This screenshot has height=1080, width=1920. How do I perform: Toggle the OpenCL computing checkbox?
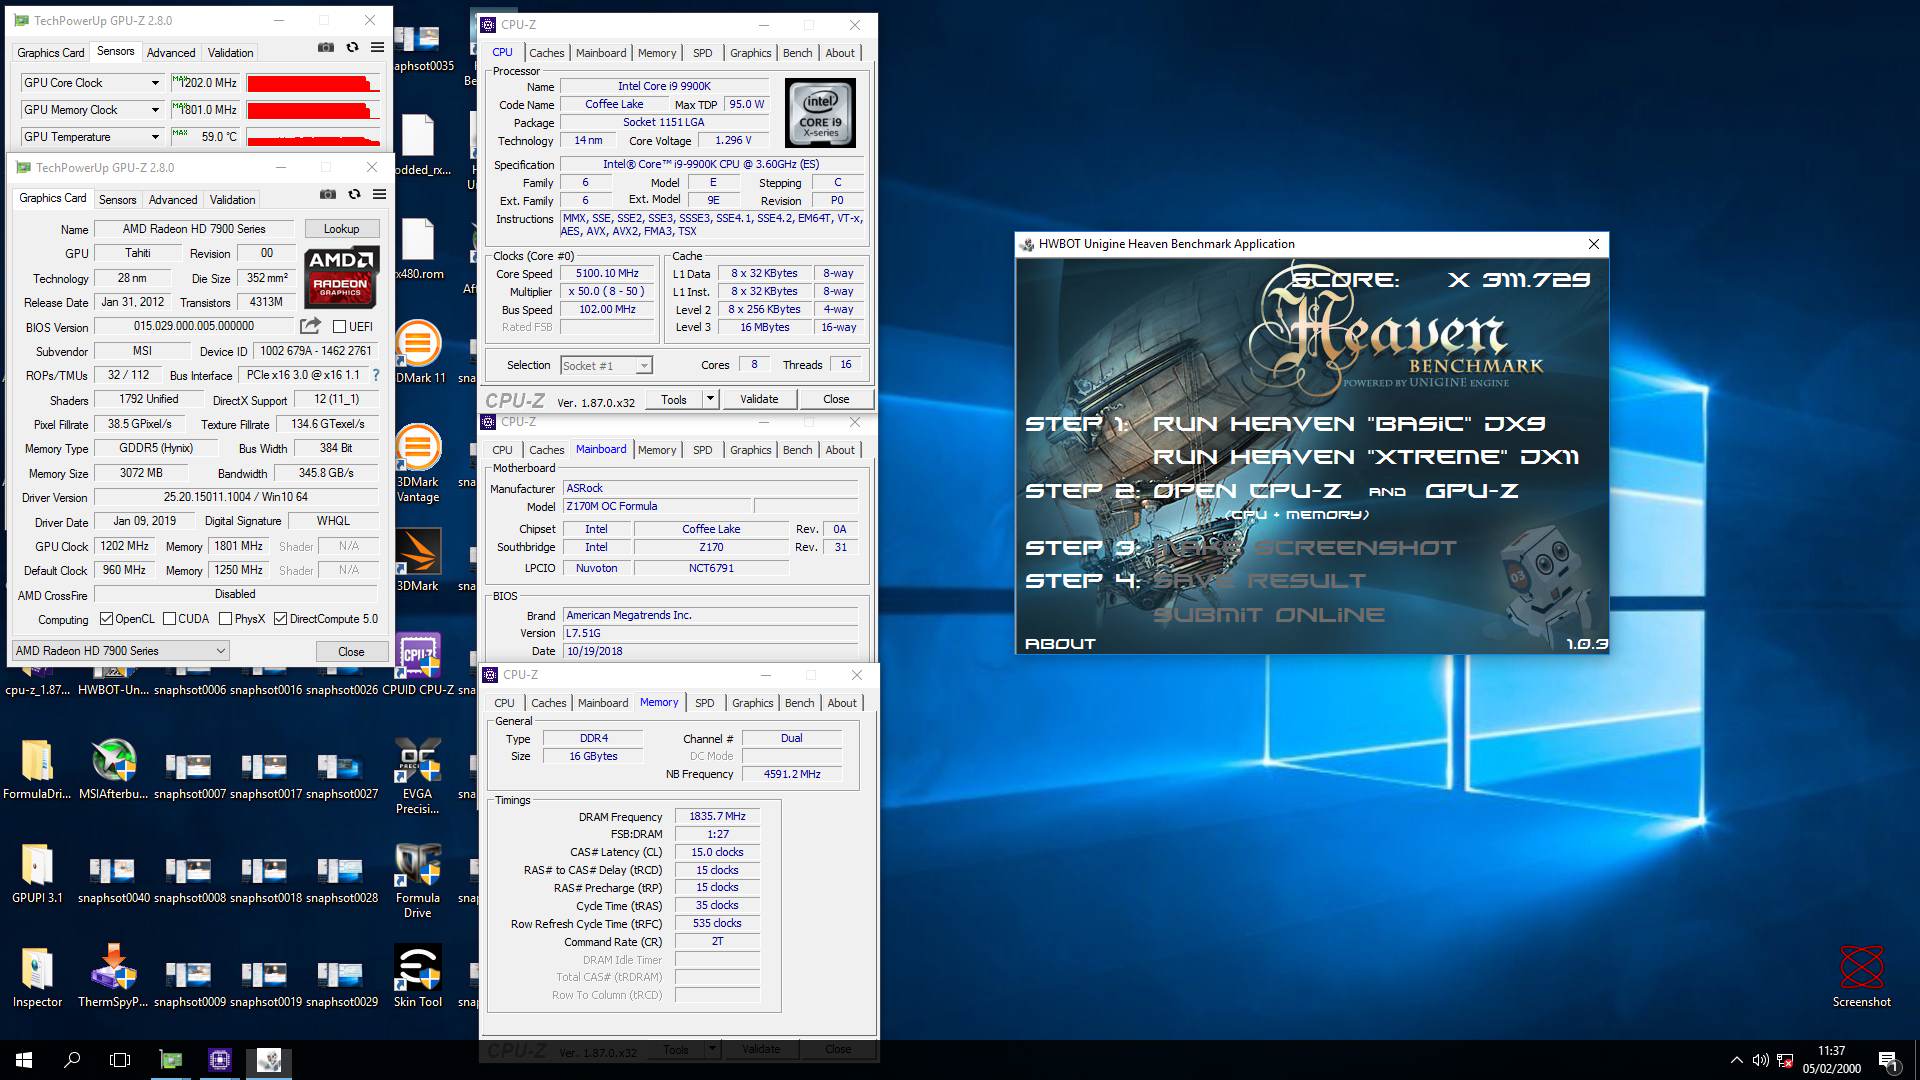click(x=106, y=619)
